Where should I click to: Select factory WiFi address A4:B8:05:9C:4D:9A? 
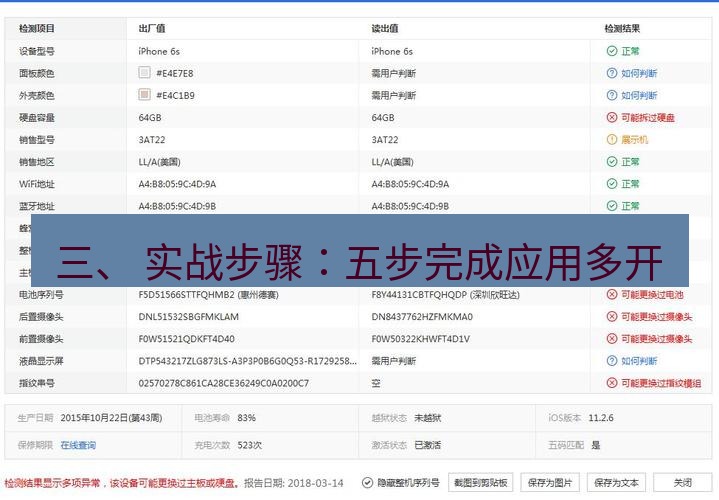(177, 184)
